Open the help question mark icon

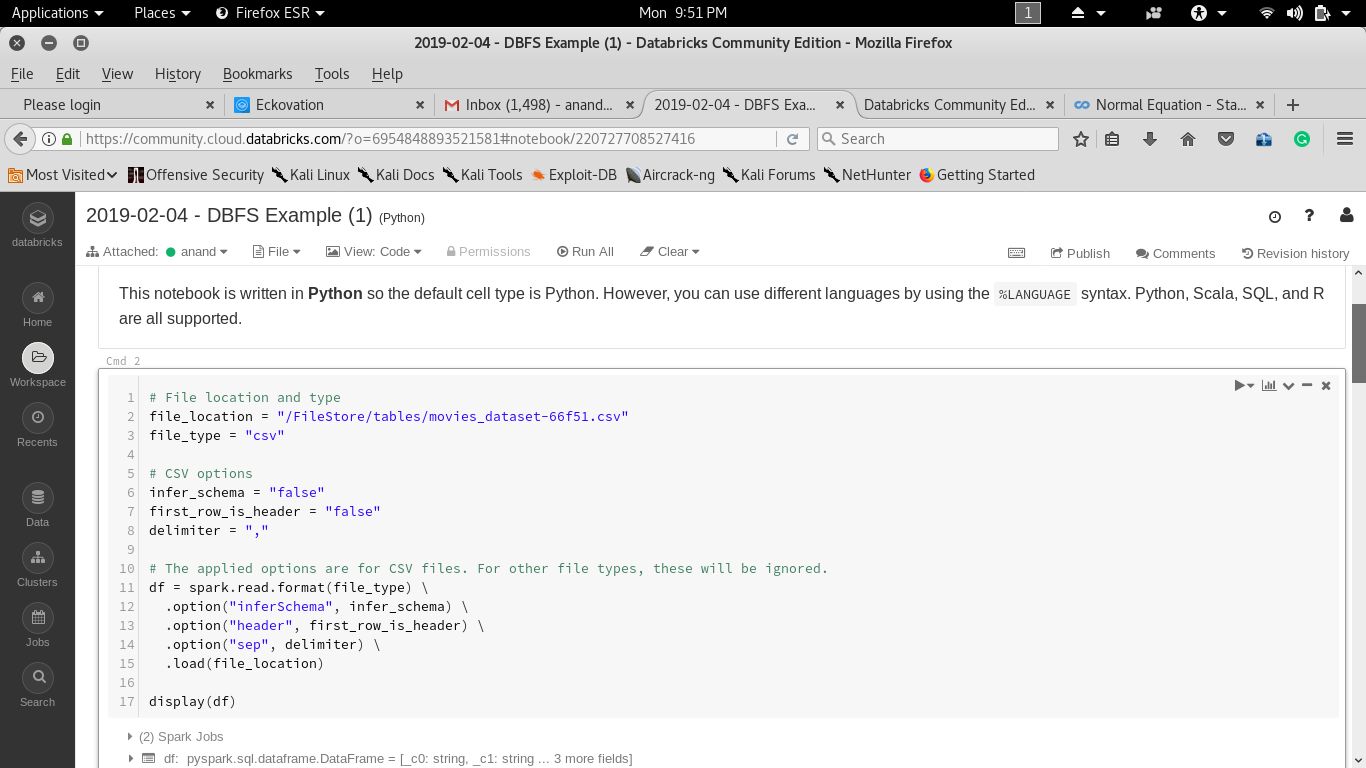click(1309, 216)
